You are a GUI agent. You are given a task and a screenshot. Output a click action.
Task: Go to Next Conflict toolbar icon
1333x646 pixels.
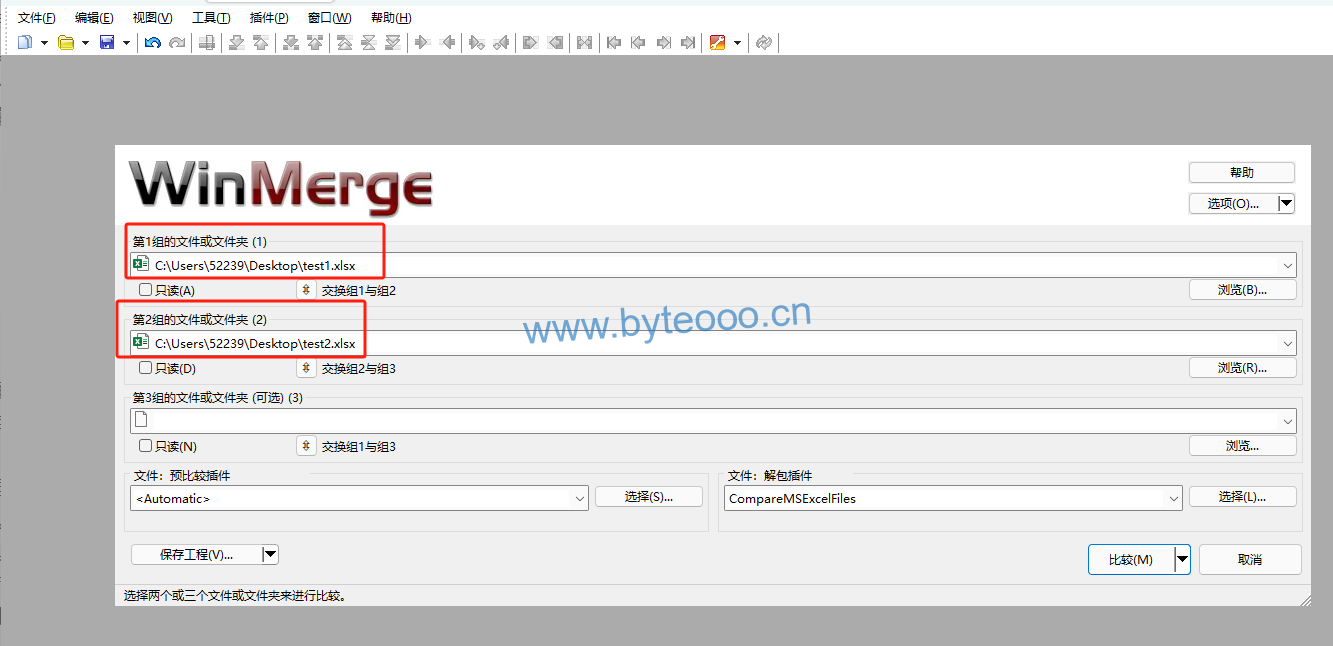(x=291, y=42)
